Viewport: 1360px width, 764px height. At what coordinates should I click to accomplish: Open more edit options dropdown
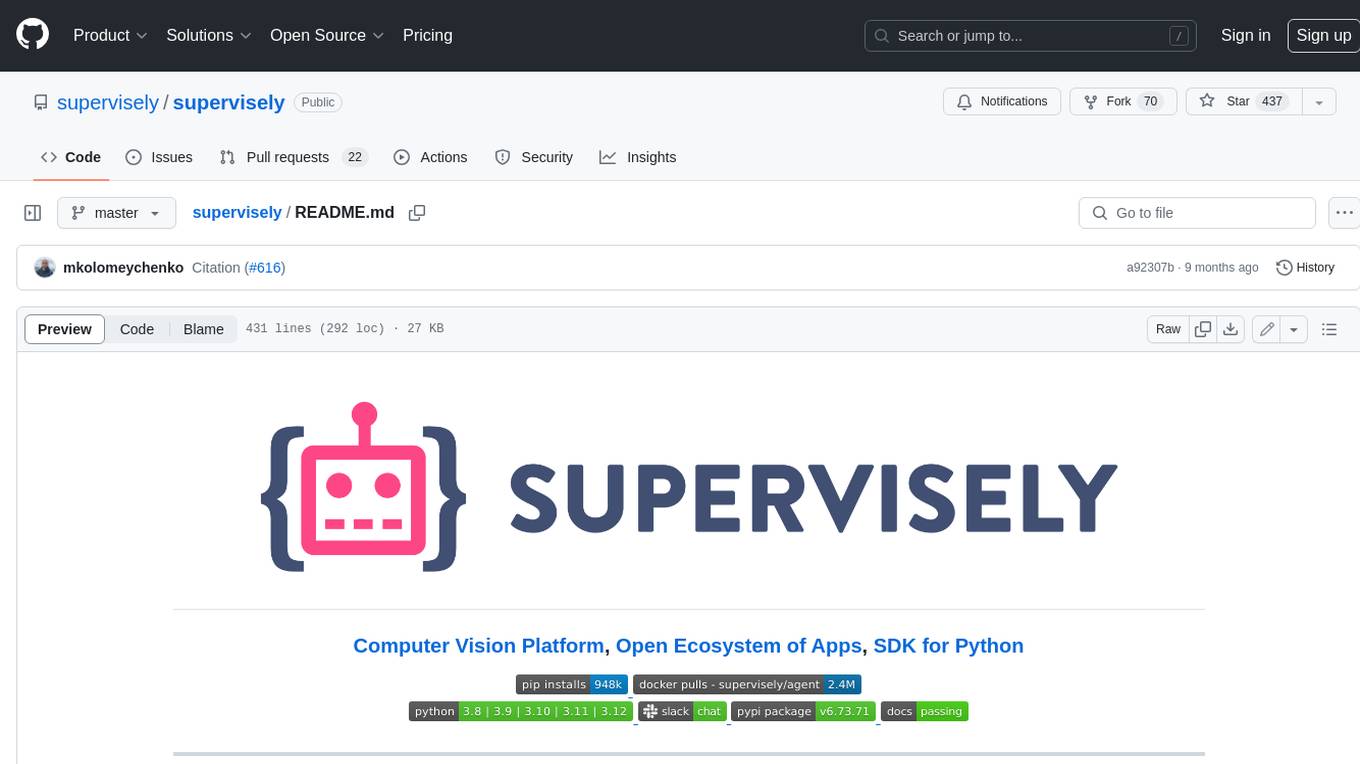coord(1294,329)
